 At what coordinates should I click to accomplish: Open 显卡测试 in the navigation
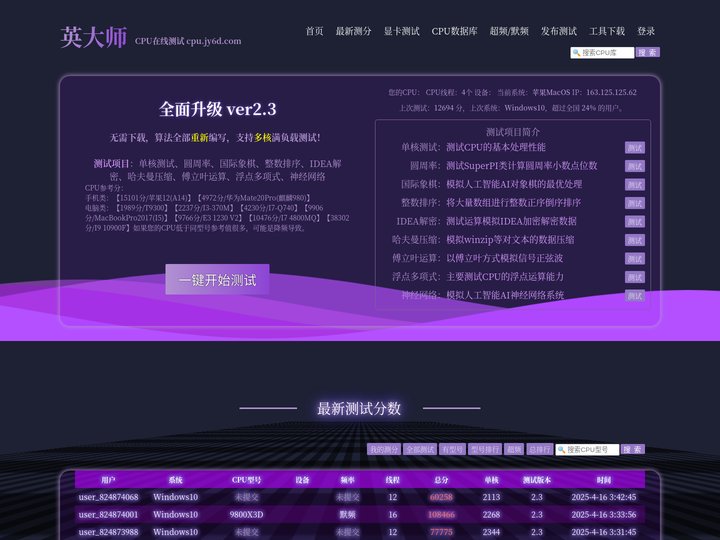pyautogui.click(x=401, y=31)
